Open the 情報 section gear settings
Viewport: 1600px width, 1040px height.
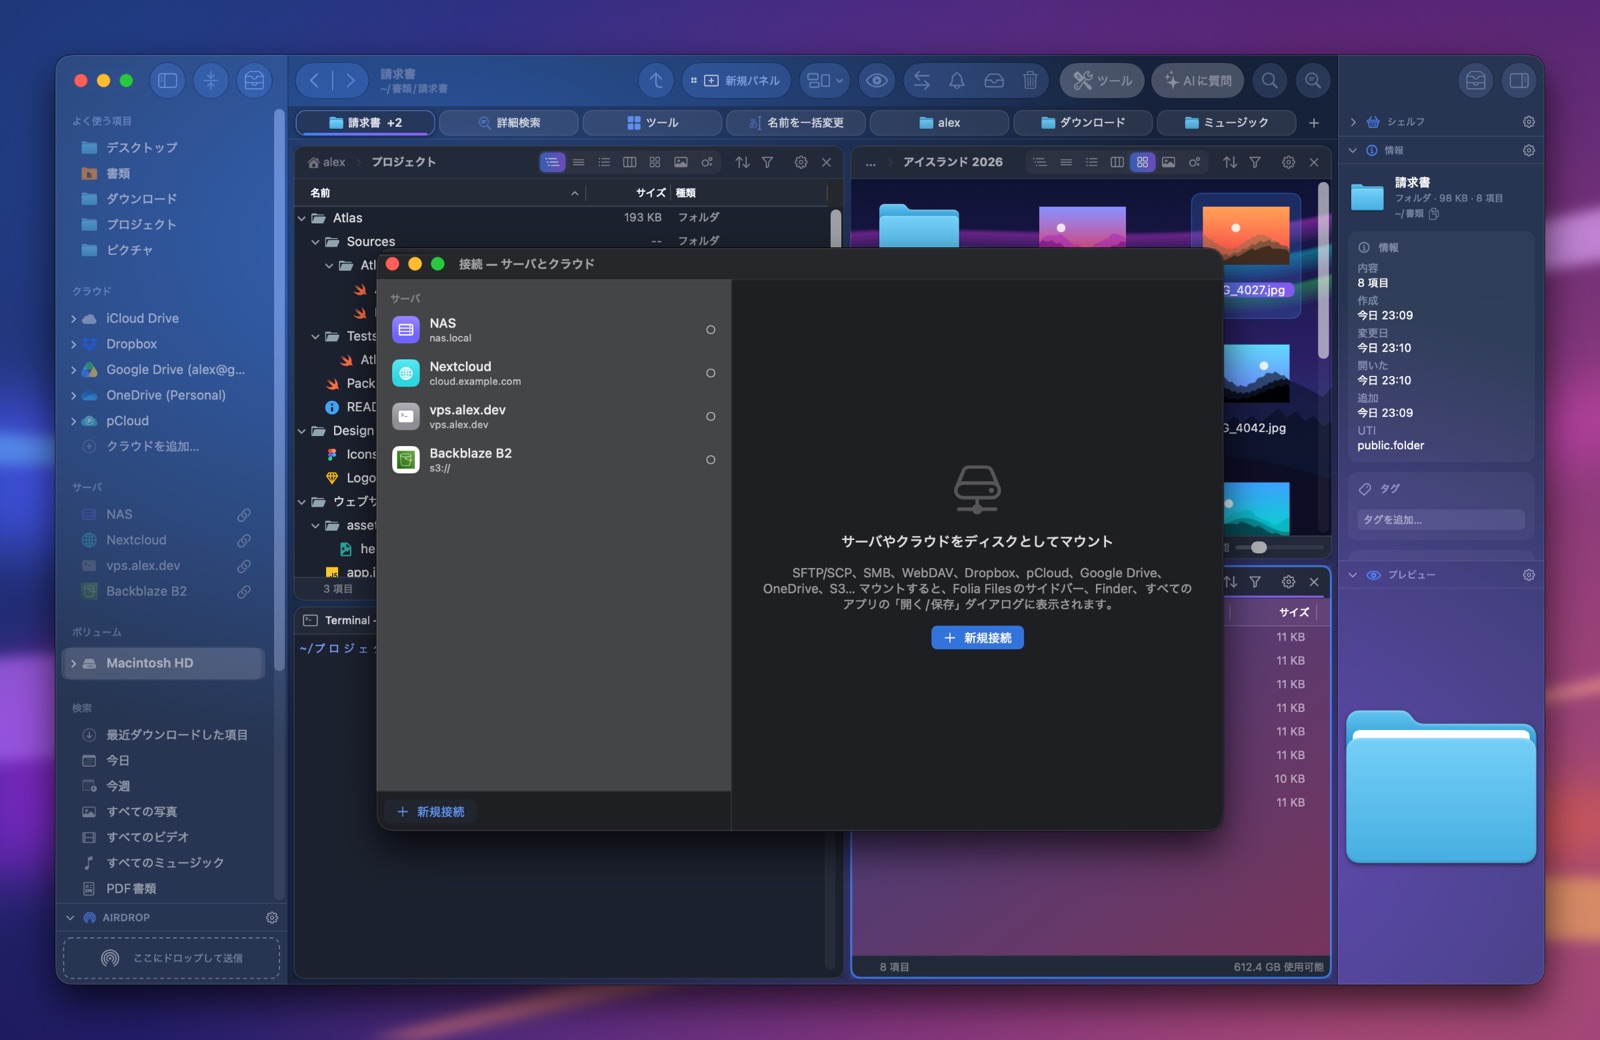(1529, 151)
